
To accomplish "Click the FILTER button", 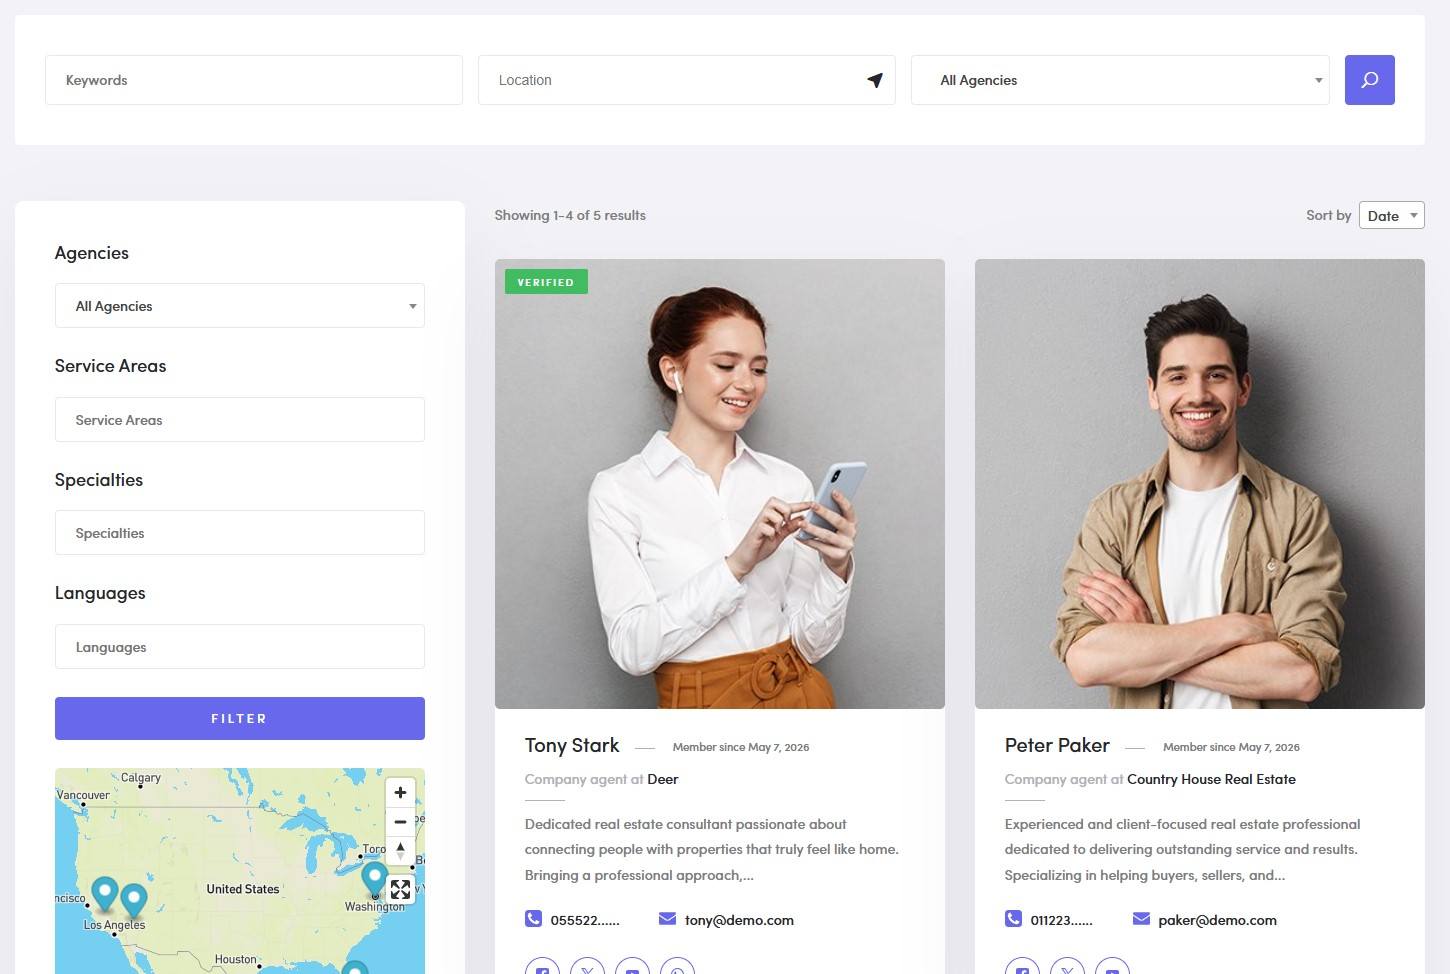I will [x=240, y=719].
